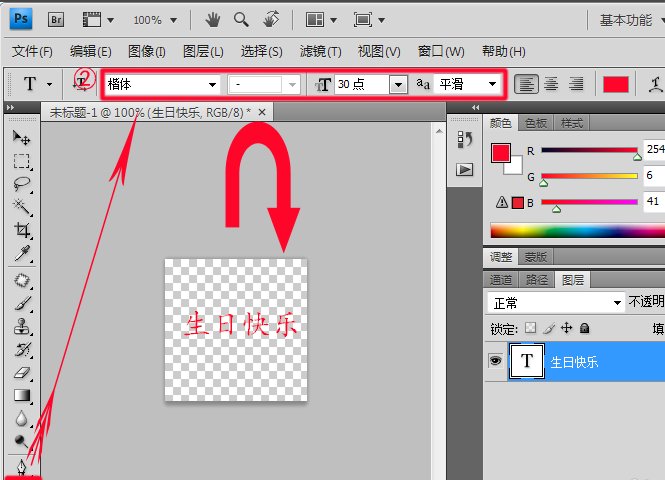Select the Brush tool
The height and width of the screenshot is (480, 665).
pos(22,304)
